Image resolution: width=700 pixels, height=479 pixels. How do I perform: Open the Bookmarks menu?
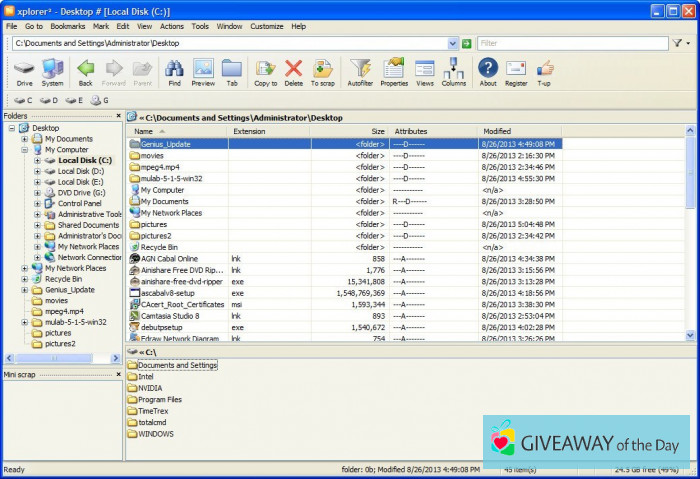click(68, 26)
